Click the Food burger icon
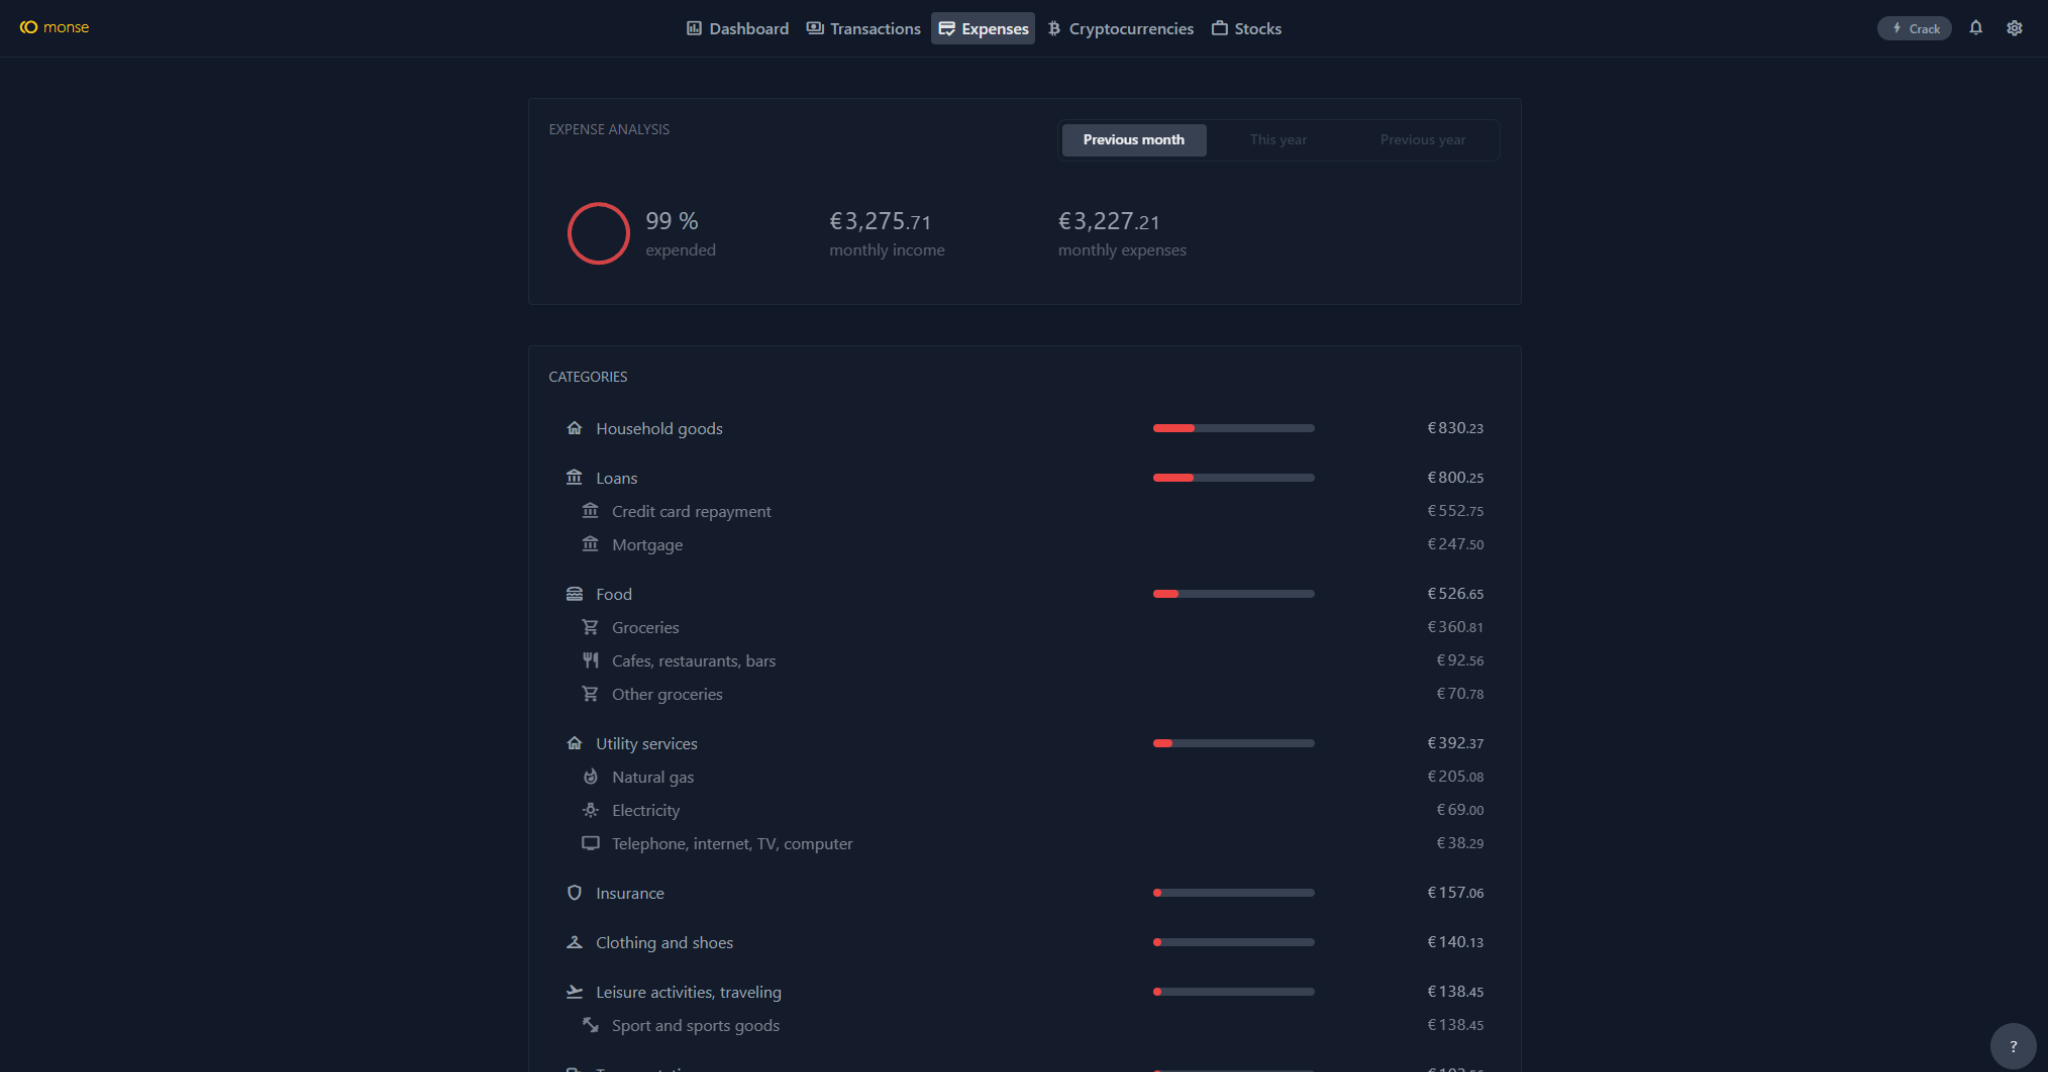 point(574,594)
